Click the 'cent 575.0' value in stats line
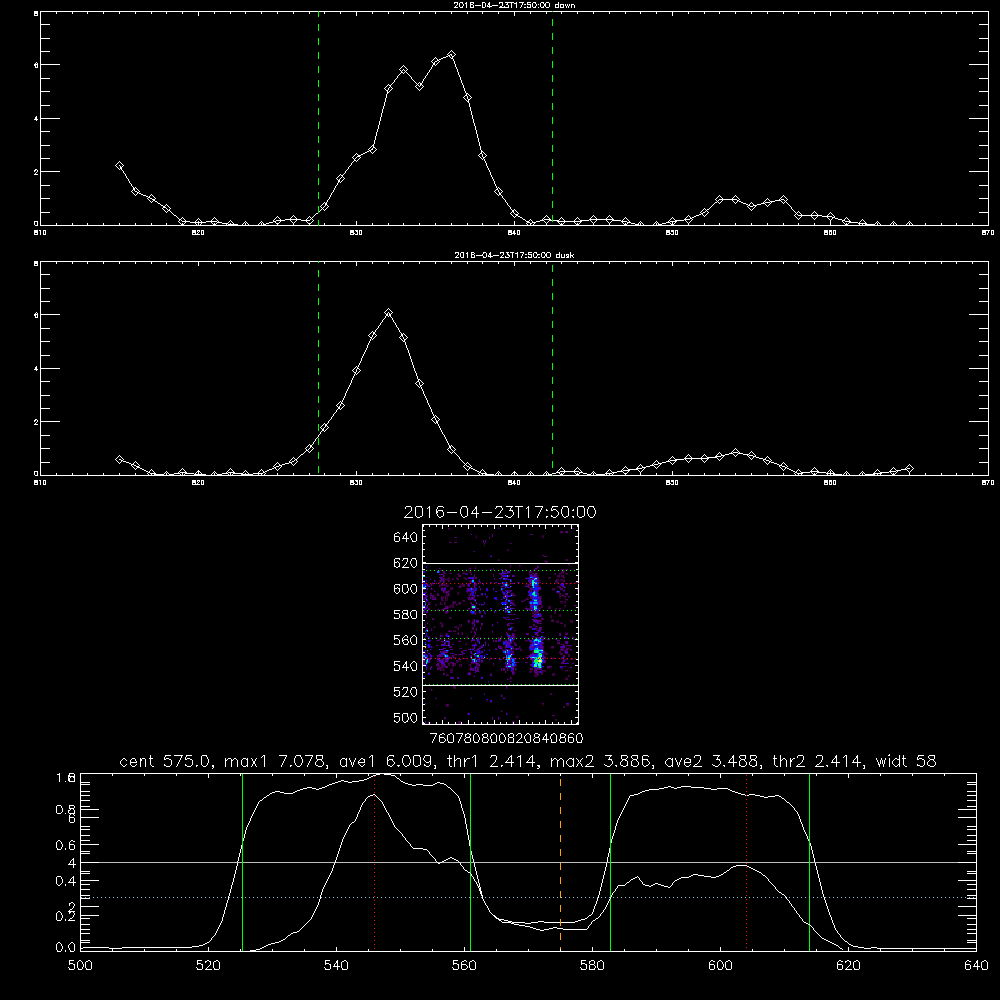The height and width of the screenshot is (1000, 1000). pyautogui.click(x=168, y=761)
